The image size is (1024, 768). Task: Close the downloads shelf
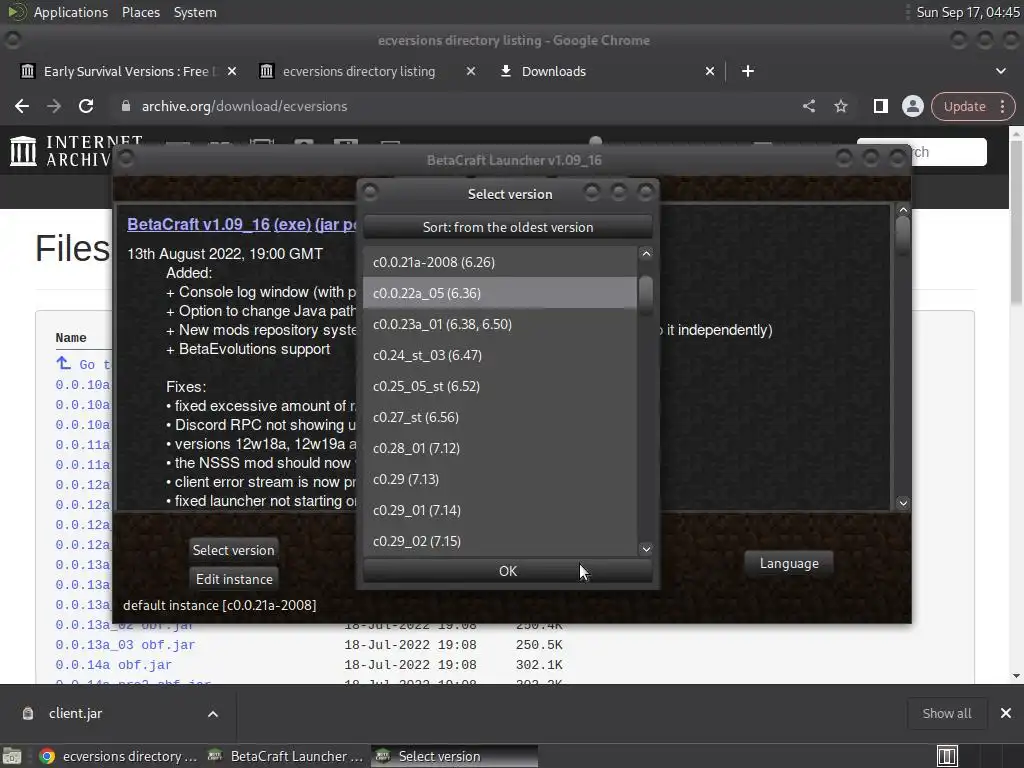click(x=1006, y=713)
